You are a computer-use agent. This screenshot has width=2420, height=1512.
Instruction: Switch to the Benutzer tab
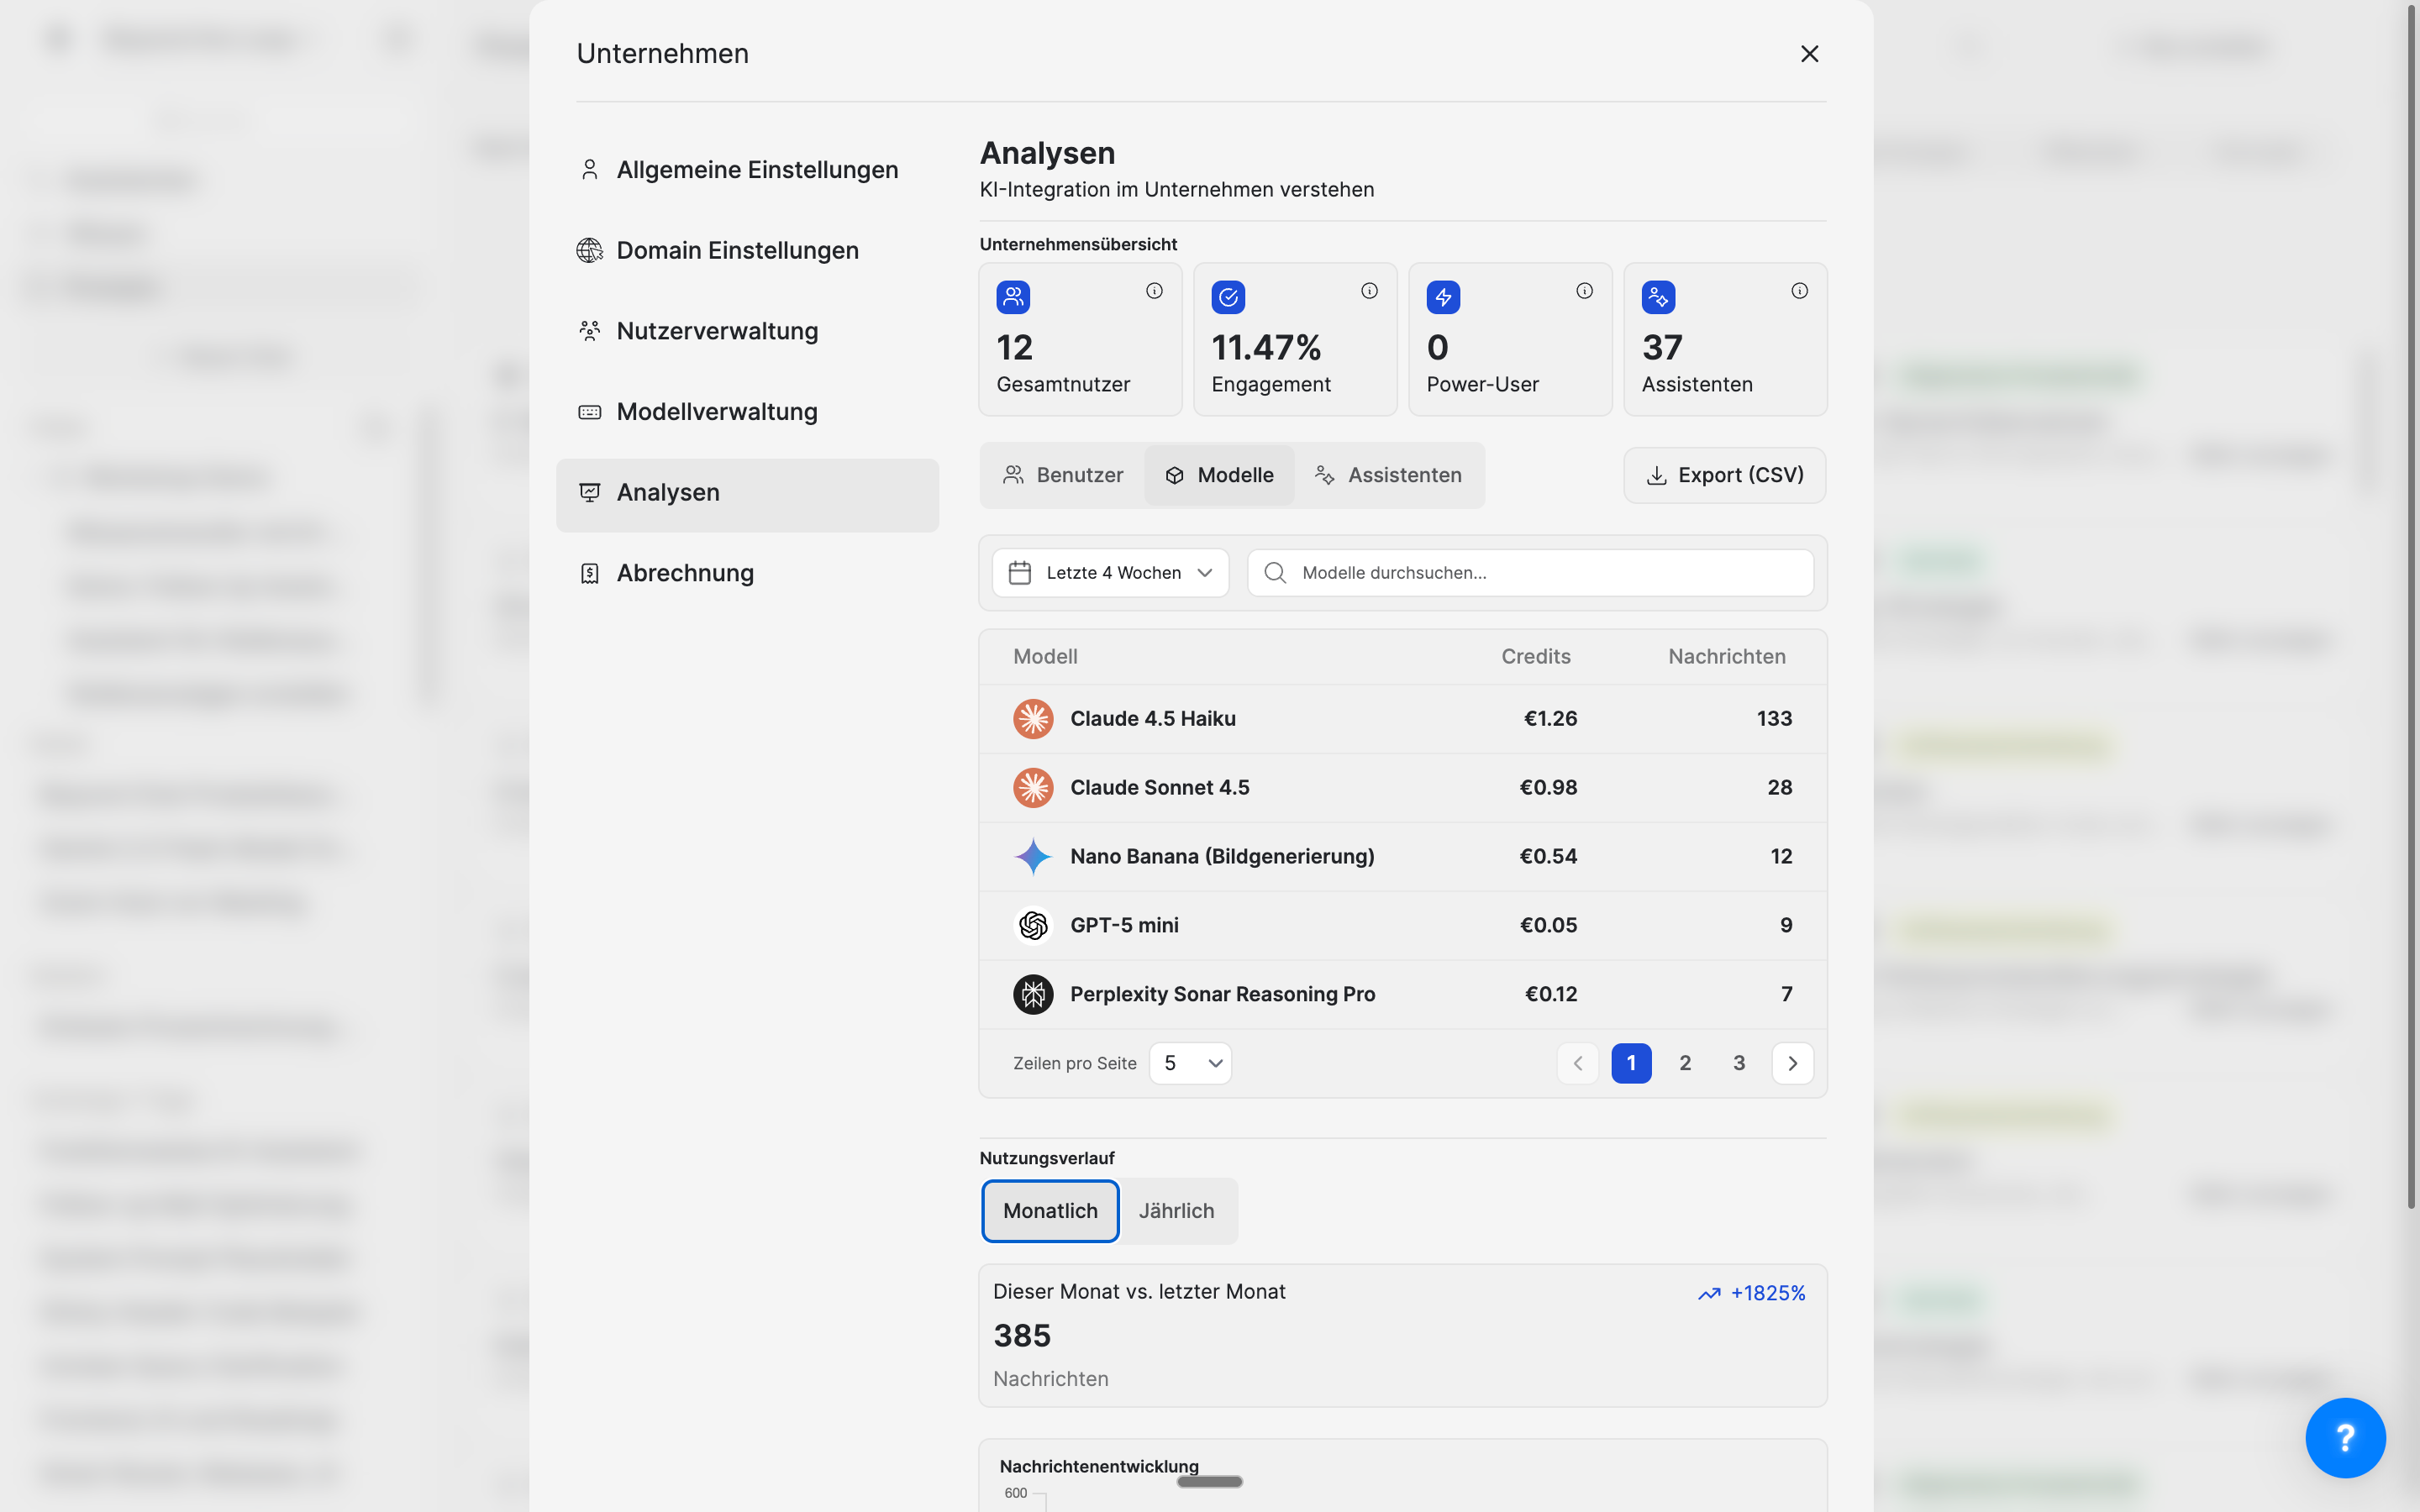tap(1063, 475)
